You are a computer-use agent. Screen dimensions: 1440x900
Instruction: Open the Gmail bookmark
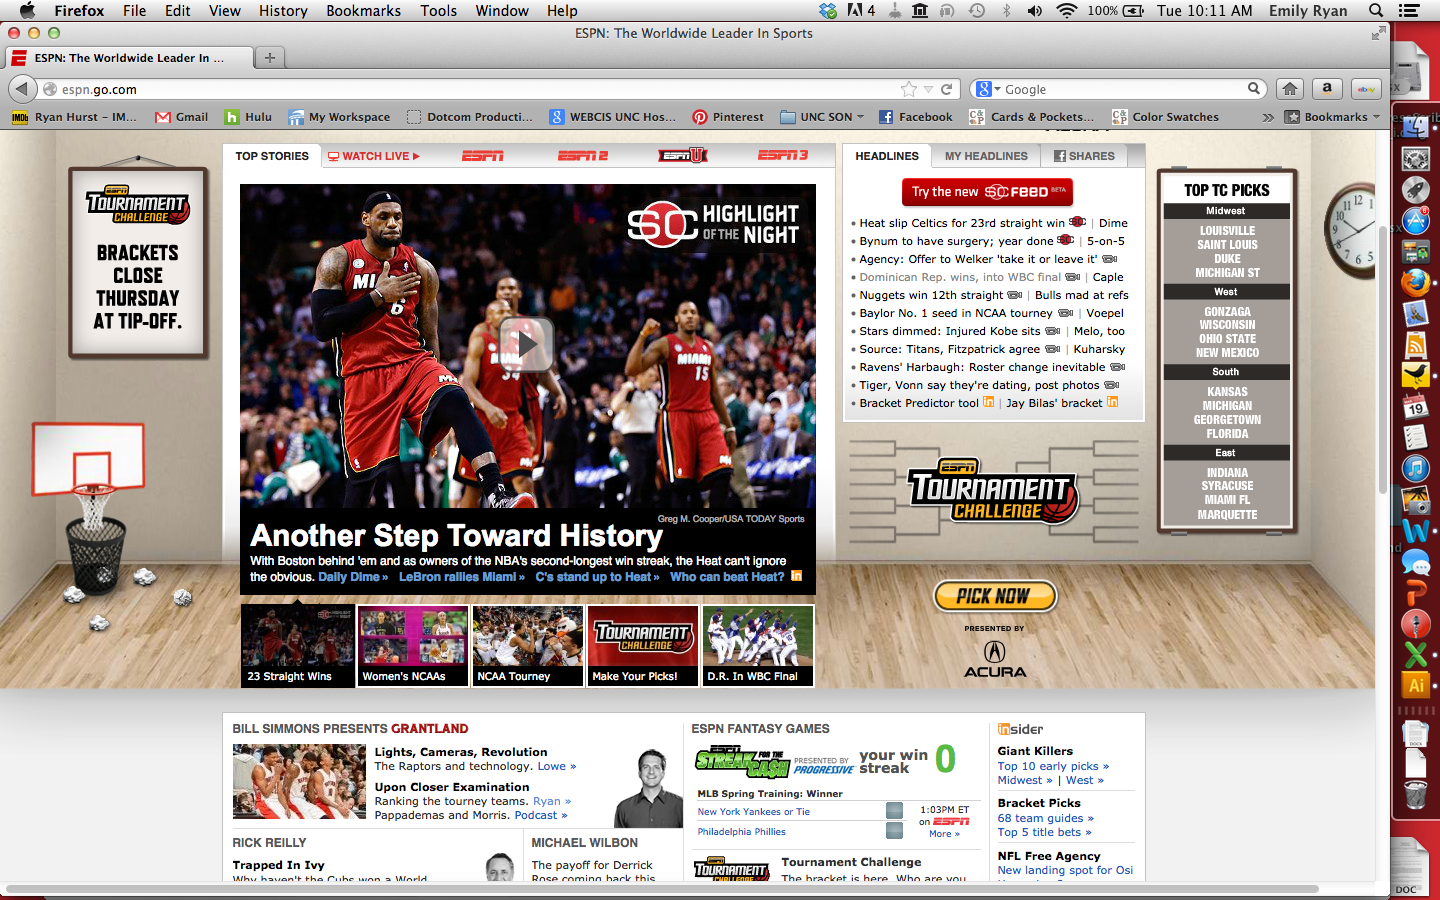click(181, 117)
